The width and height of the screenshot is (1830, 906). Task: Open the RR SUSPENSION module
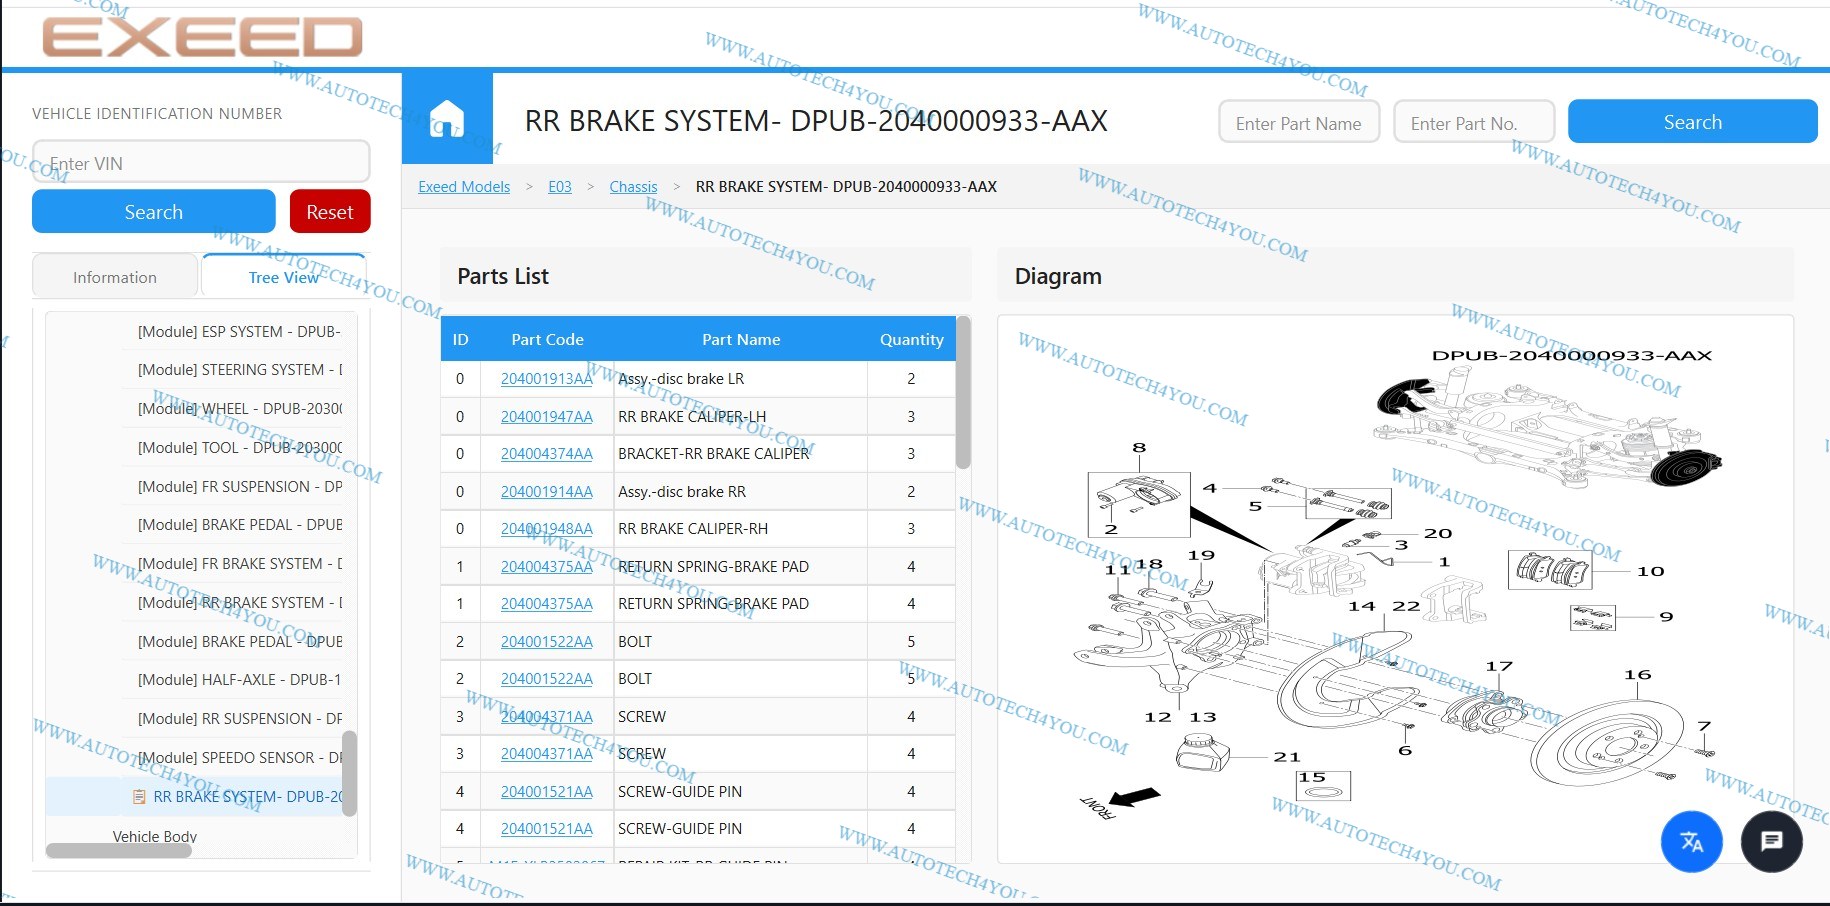point(240,719)
